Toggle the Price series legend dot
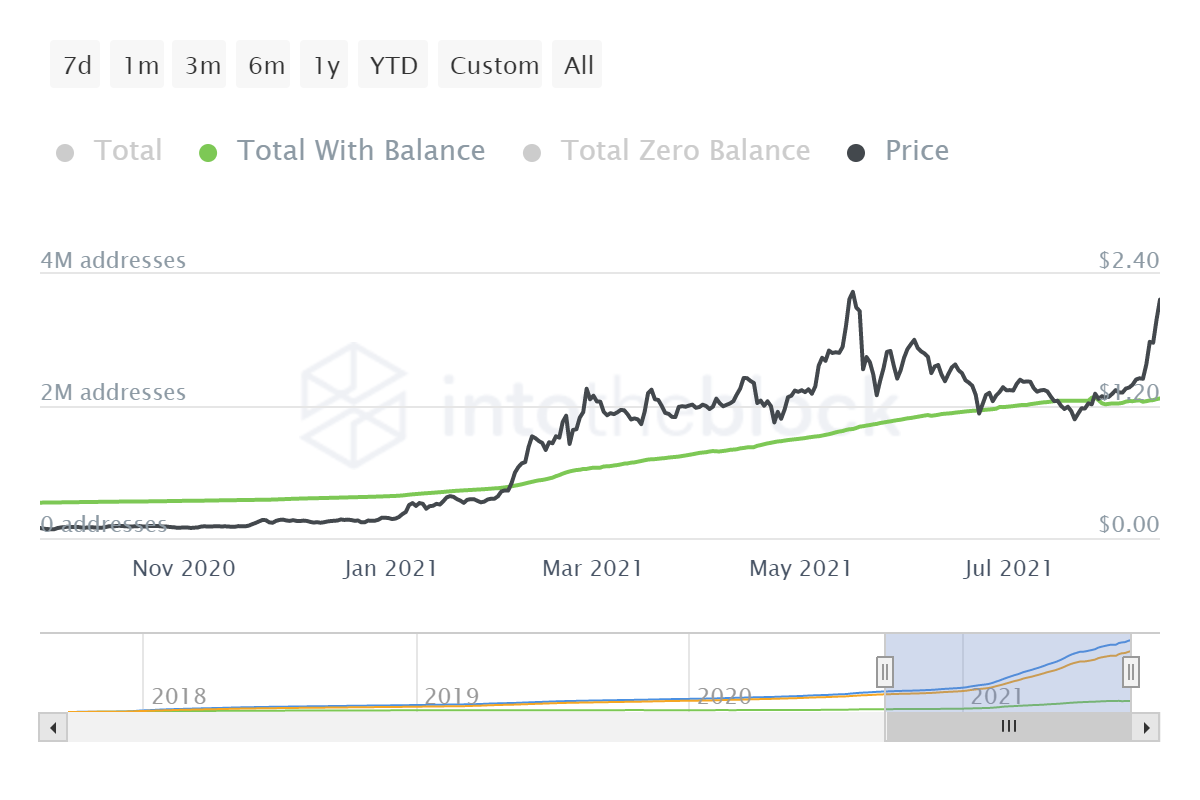 point(856,153)
